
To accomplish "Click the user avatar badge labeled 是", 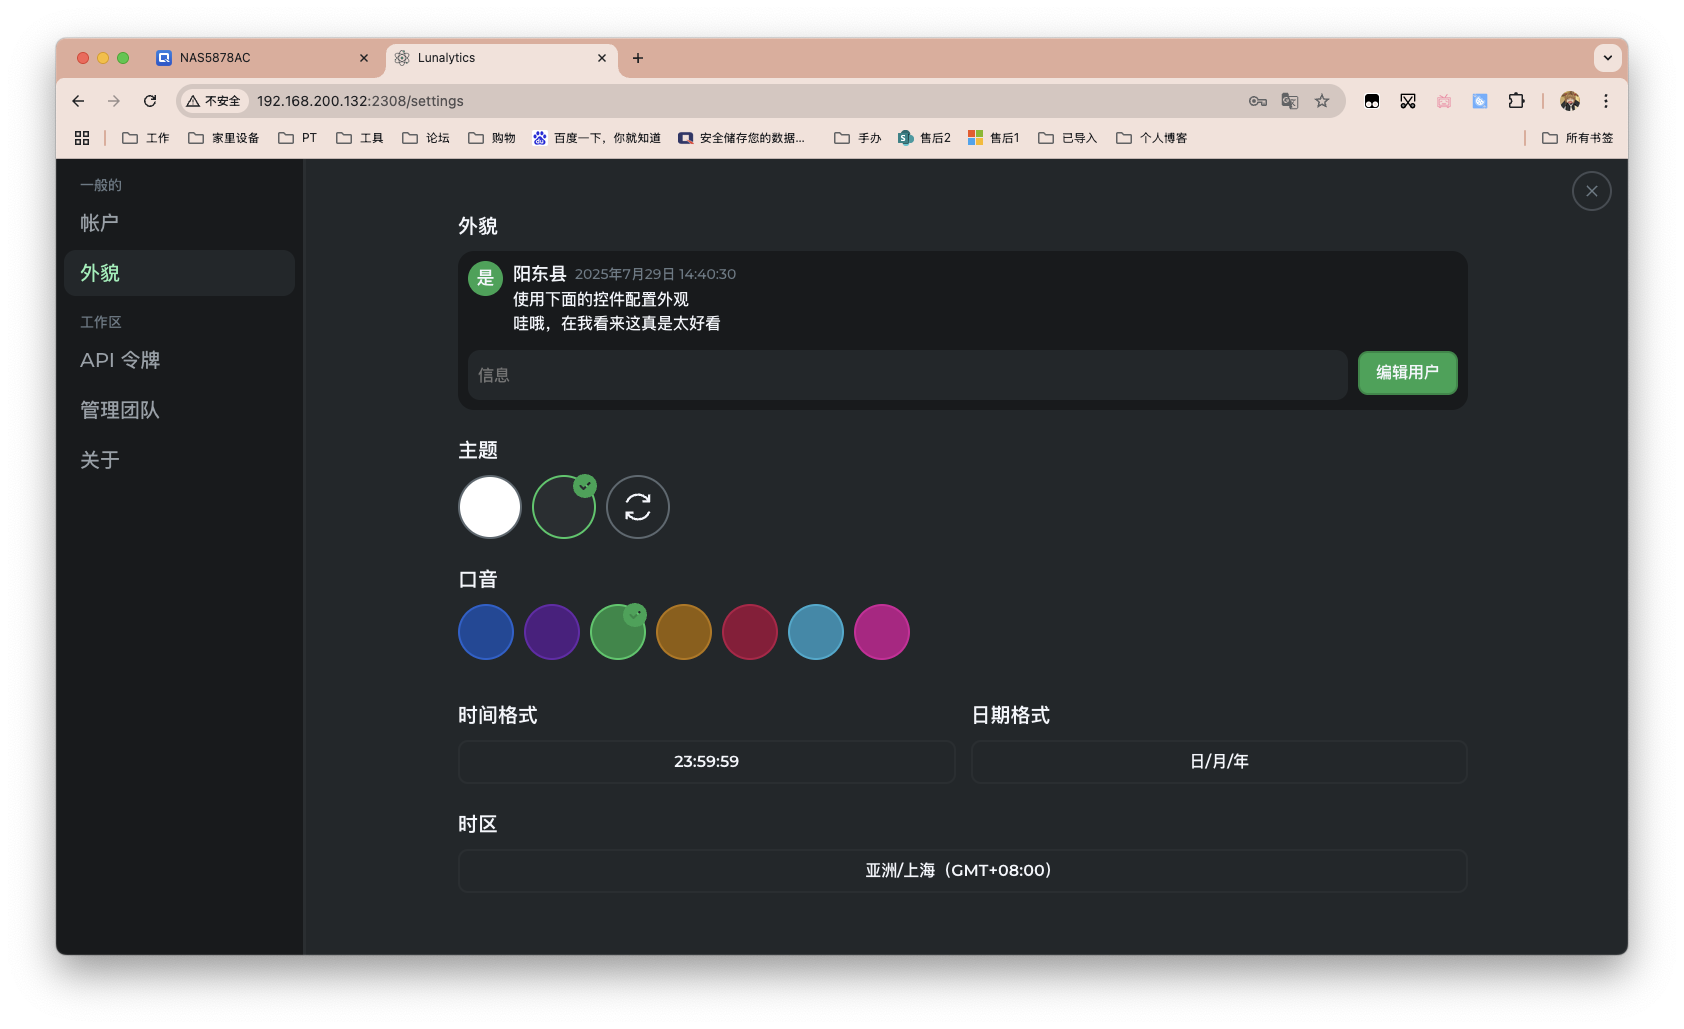I will click(x=485, y=279).
